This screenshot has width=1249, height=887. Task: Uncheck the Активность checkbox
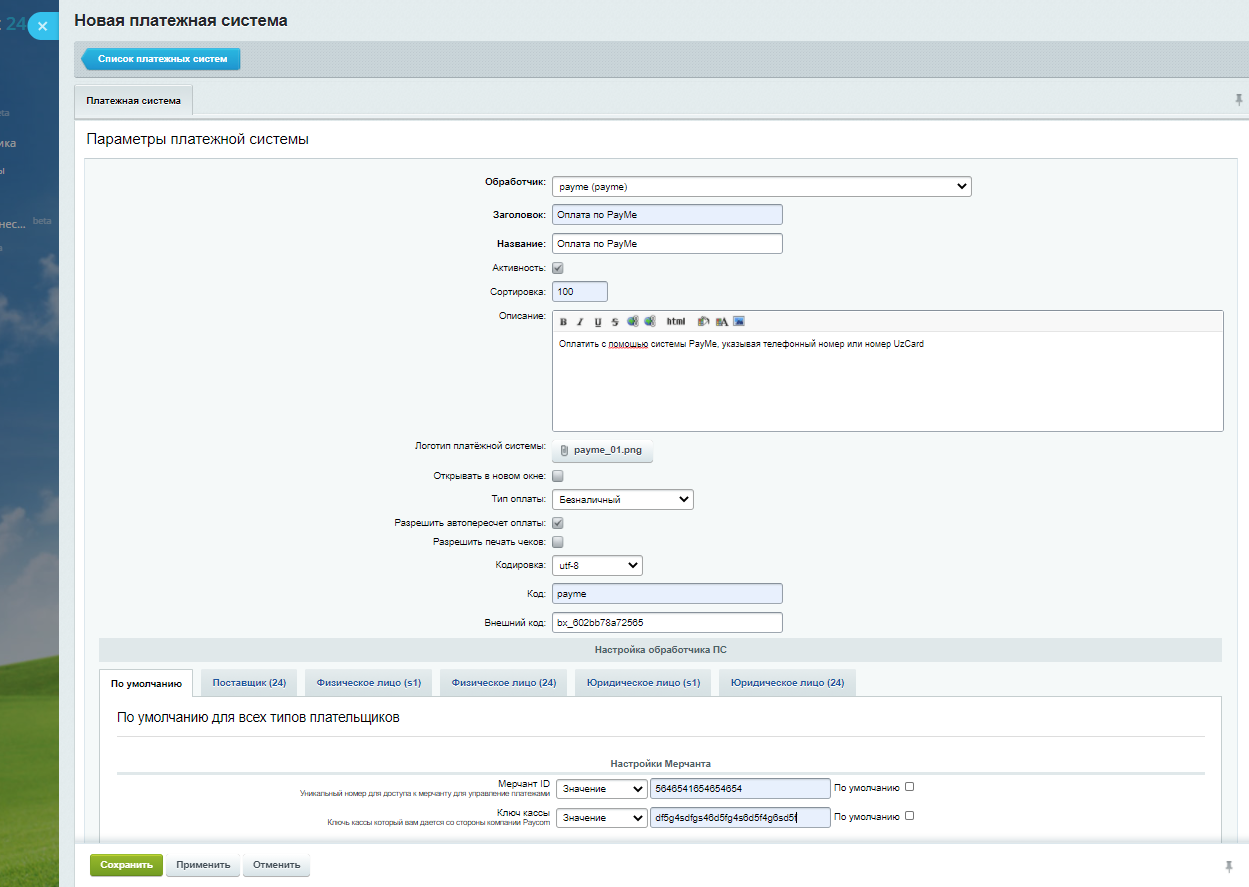point(558,268)
